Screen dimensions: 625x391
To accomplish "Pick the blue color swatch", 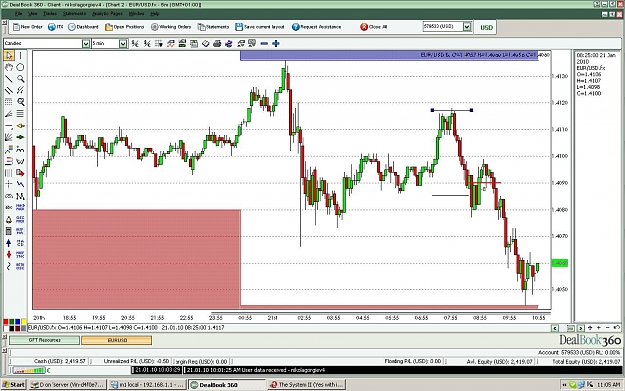I will pyautogui.click(x=18, y=322).
